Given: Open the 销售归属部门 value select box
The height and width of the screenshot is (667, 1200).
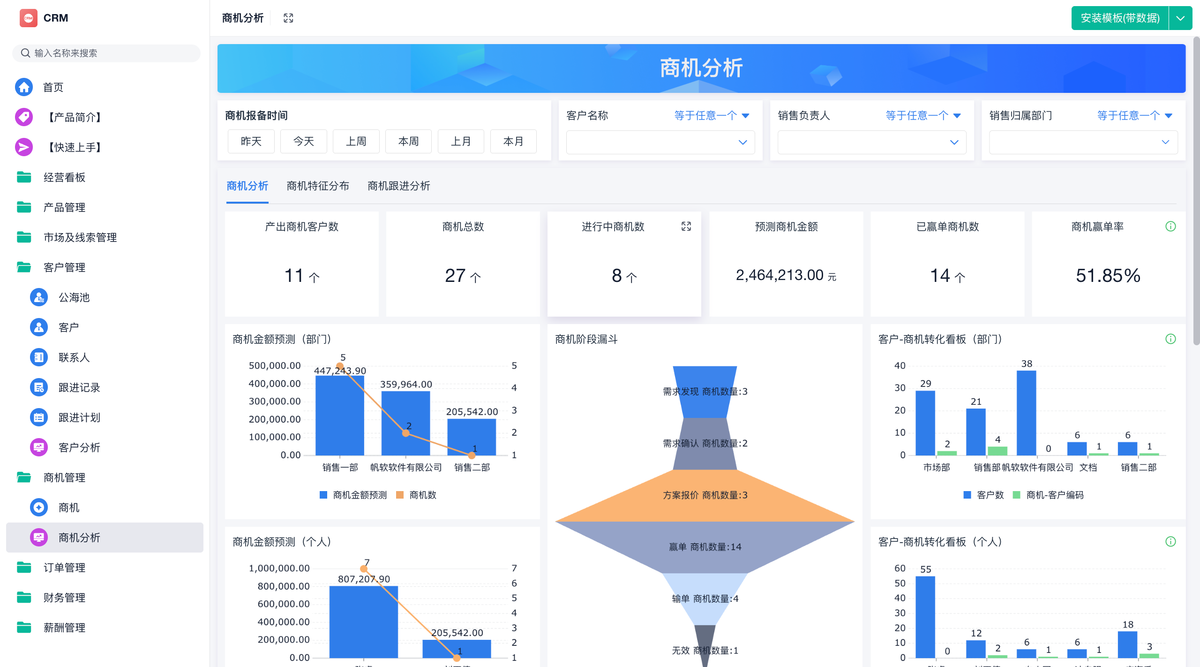Looking at the screenshot, I should point(1083,142).
